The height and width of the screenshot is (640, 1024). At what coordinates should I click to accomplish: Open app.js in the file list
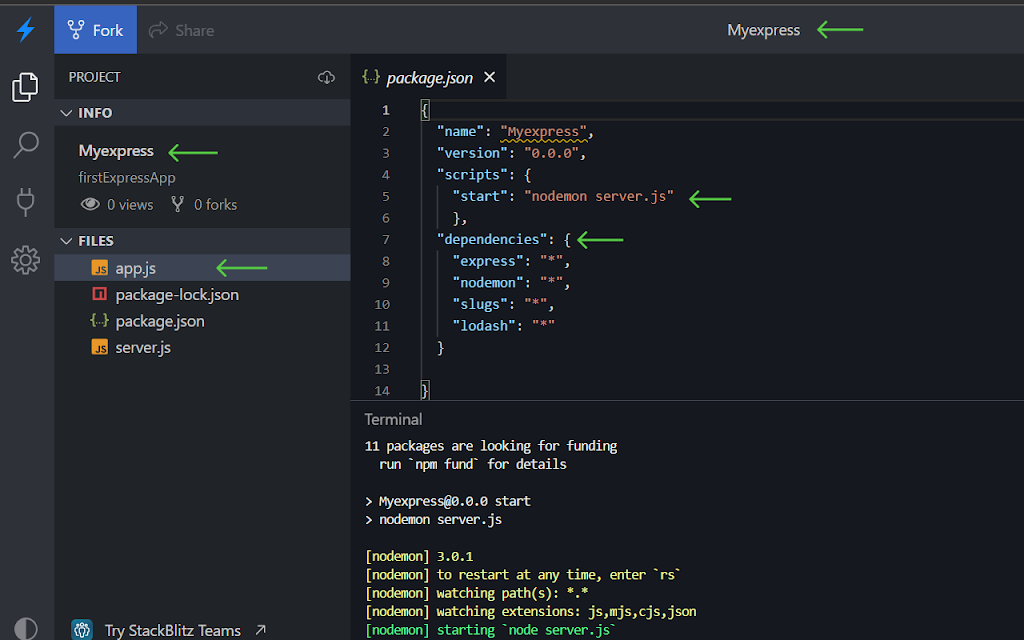202,268
